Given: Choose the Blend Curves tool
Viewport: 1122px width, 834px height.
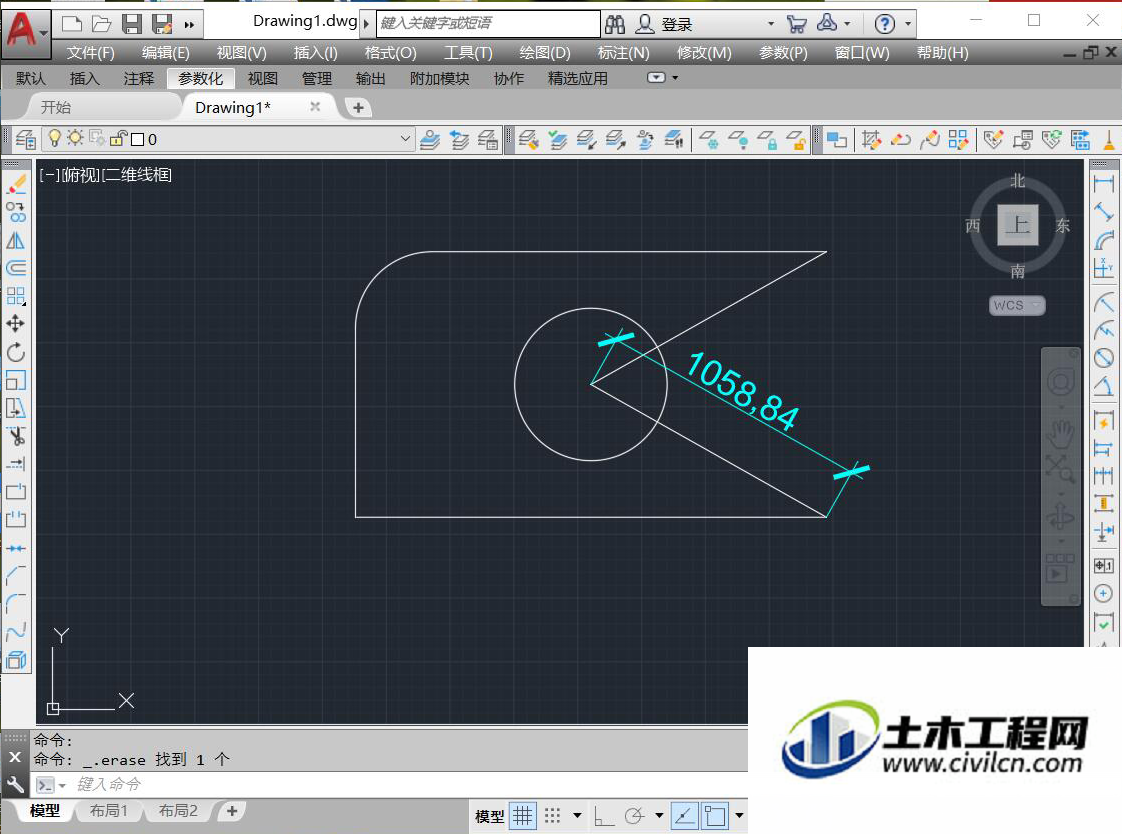Looking at the screenshot, I should 16,631.
